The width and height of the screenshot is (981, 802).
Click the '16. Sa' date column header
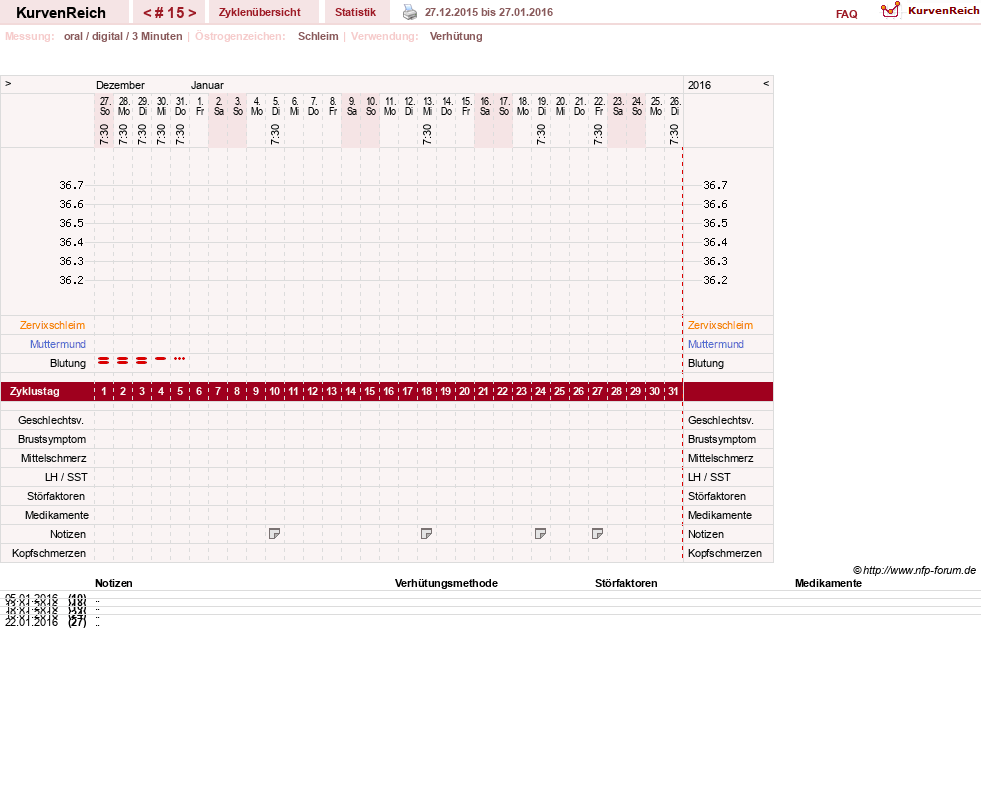(x=485, y=106)
